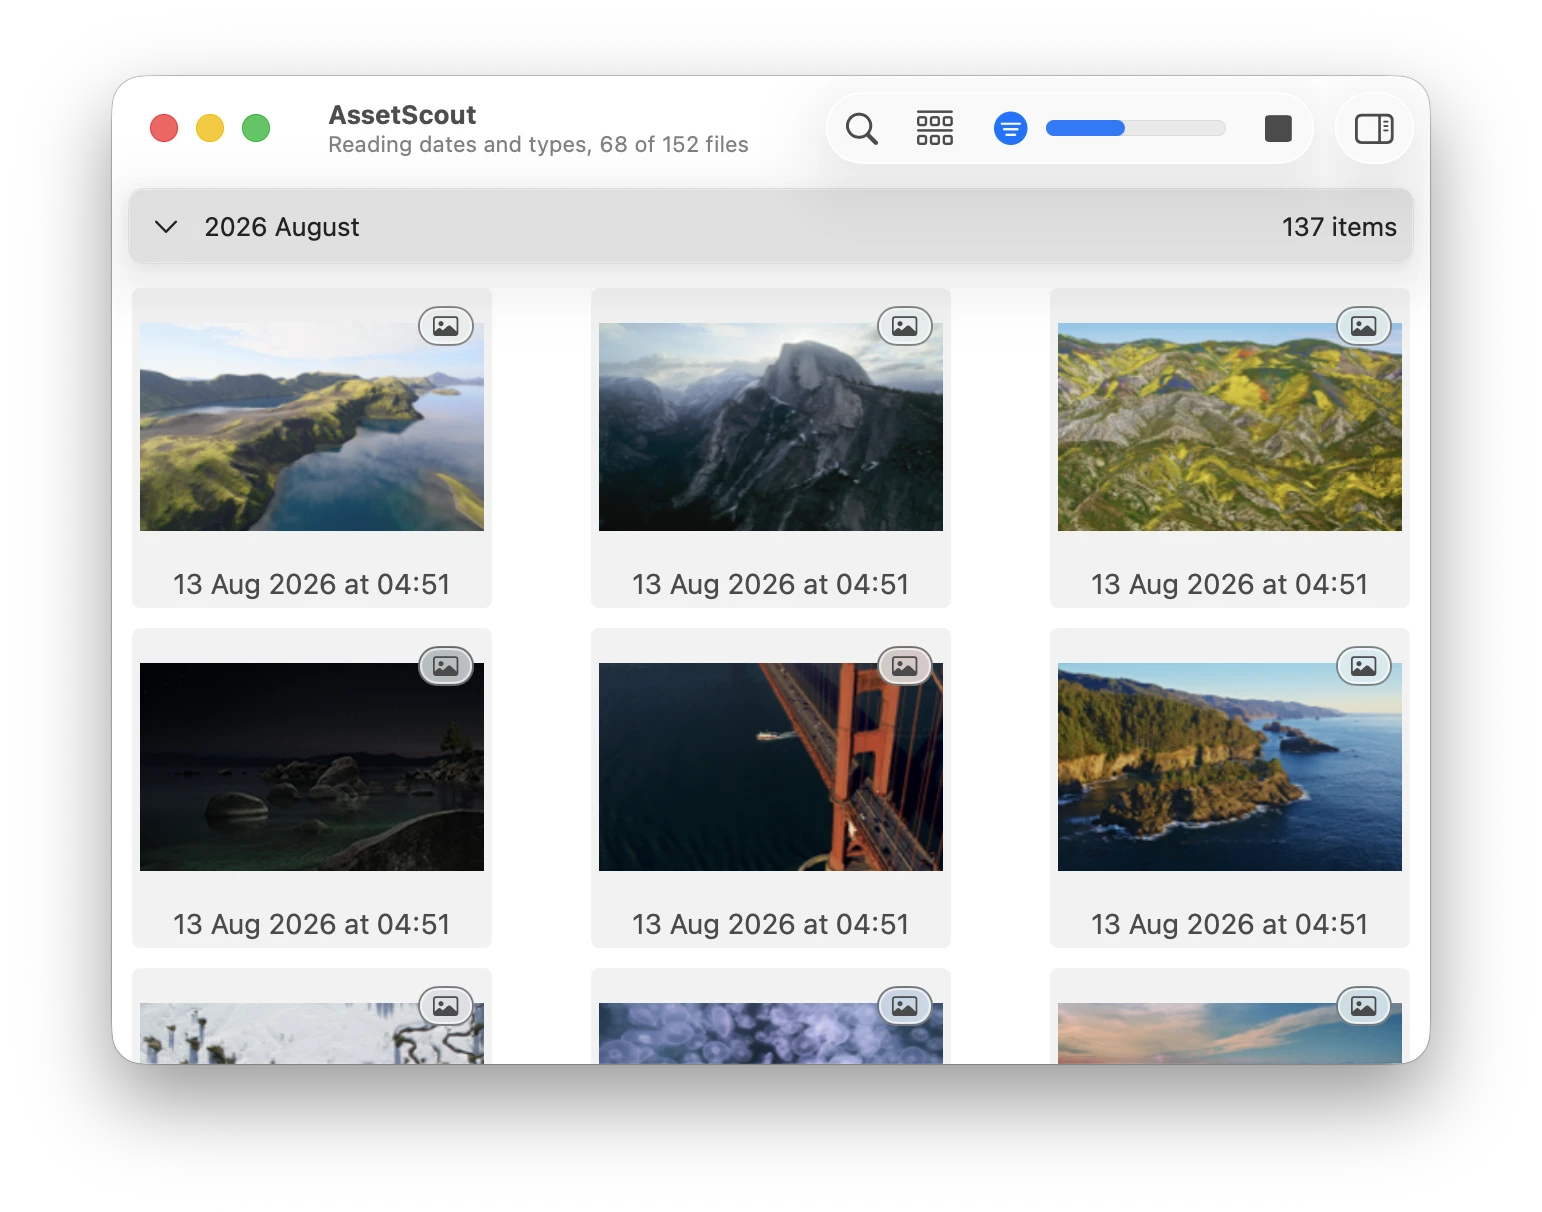Stop the file scan with square button
The height and width of the screenshot is (1212, 1542).
tap(1278, 129)
